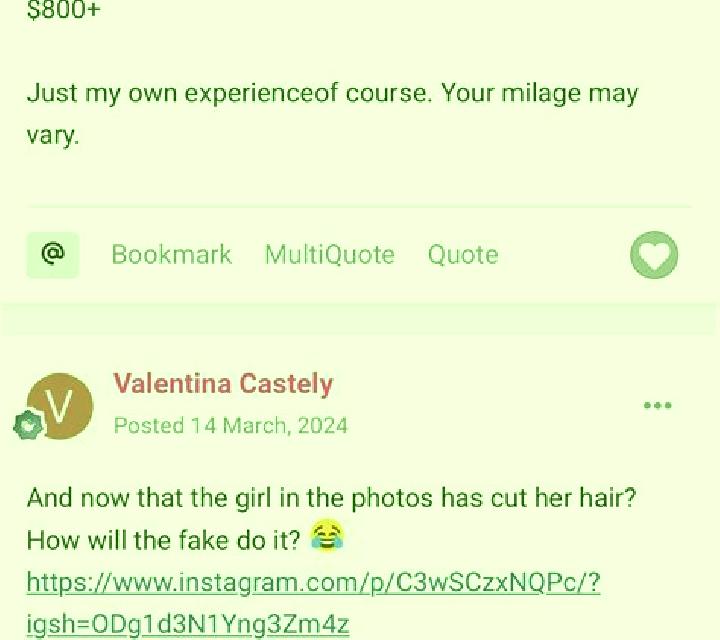Click the igsh=ODg1d3N1Yng3Zm4z part of the link

(188, 624)
